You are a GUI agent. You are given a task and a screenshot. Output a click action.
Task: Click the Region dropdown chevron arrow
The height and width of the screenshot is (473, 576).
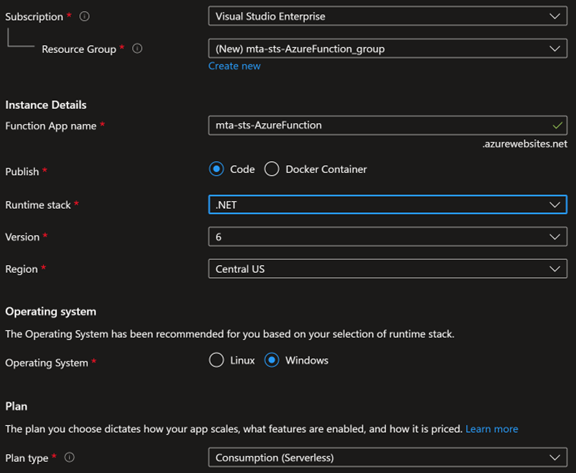(x=555, y=269)
